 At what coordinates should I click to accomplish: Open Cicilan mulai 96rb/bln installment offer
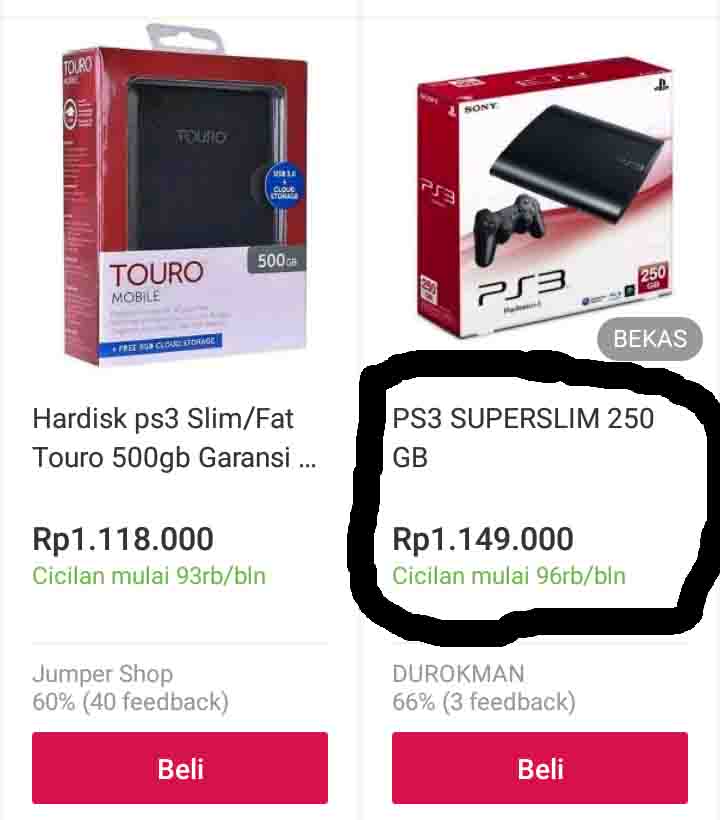tap(509, 576)
